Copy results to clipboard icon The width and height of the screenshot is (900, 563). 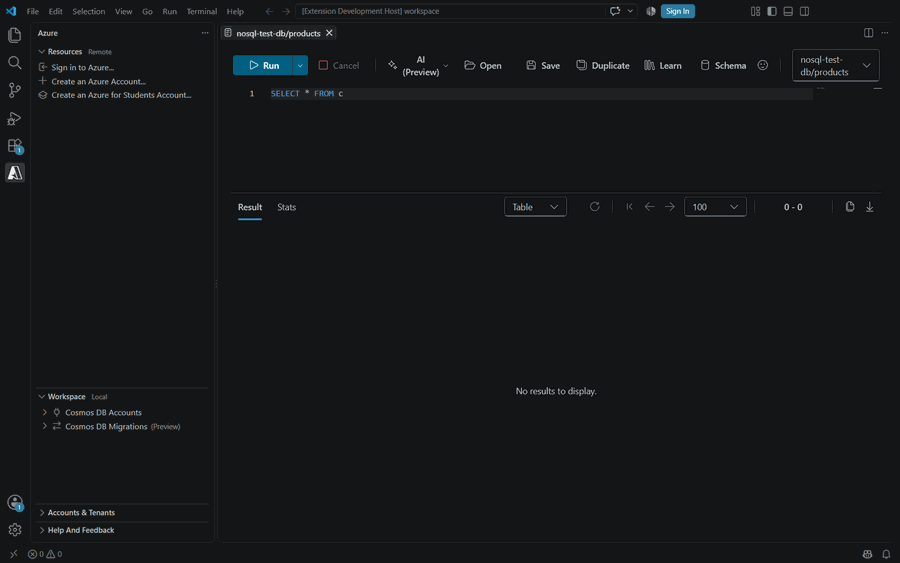click(x=849, y=207)
